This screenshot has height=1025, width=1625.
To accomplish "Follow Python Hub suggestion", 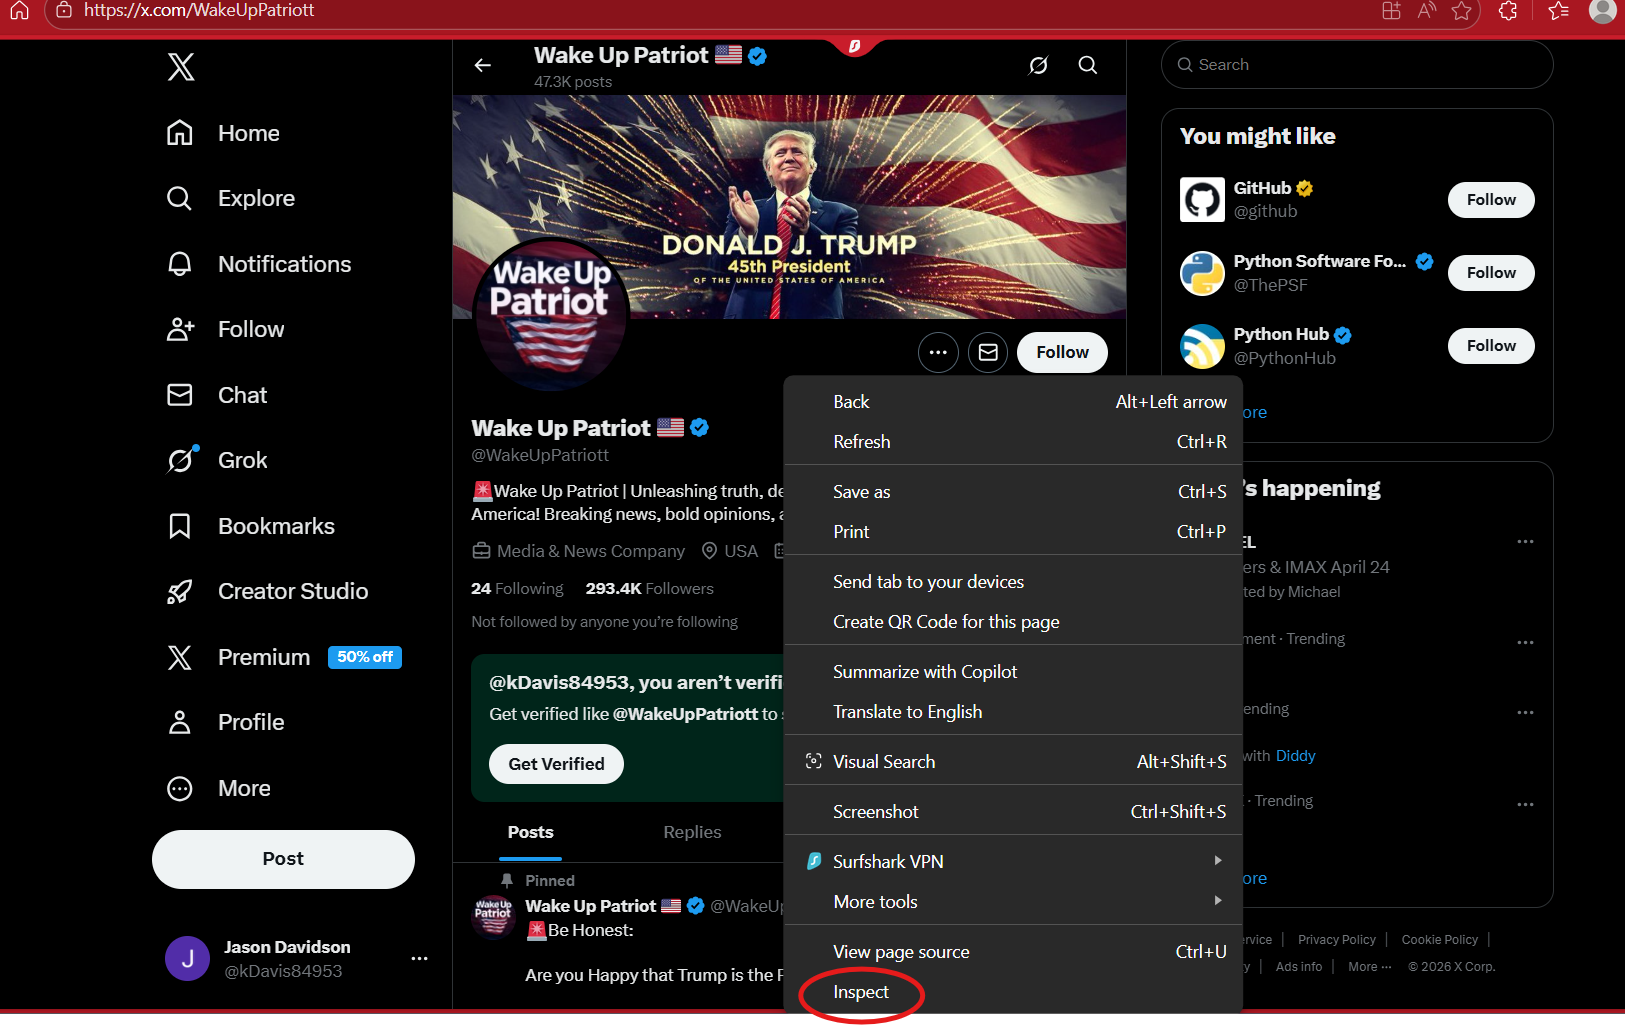I will tap(1491, 346).
